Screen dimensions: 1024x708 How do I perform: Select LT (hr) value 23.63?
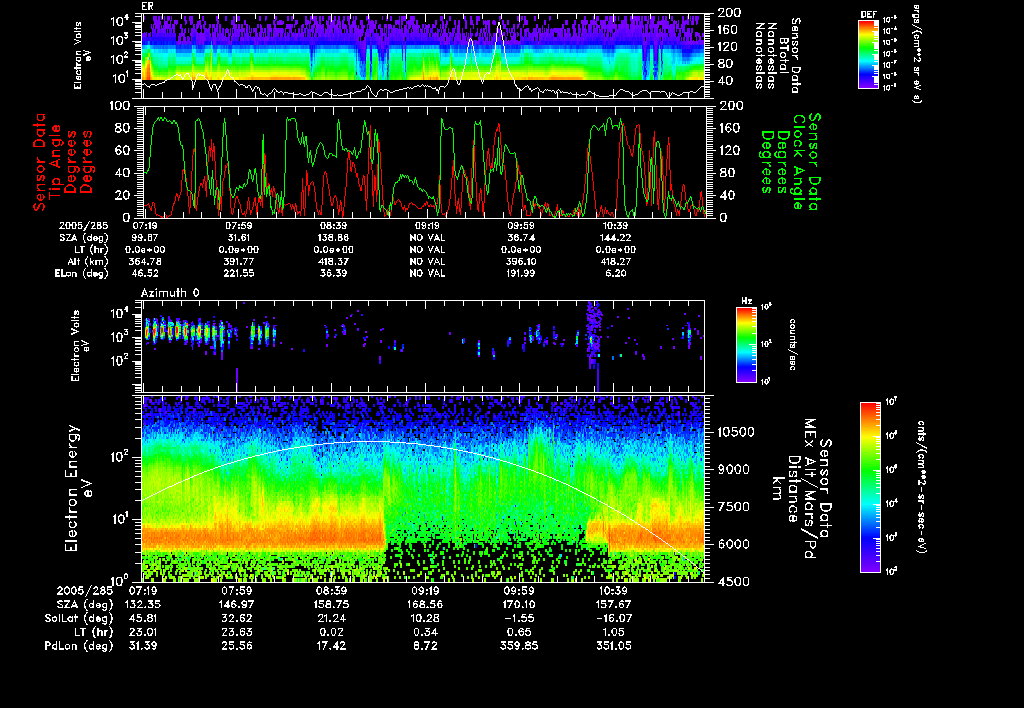(x=237, y=632)
